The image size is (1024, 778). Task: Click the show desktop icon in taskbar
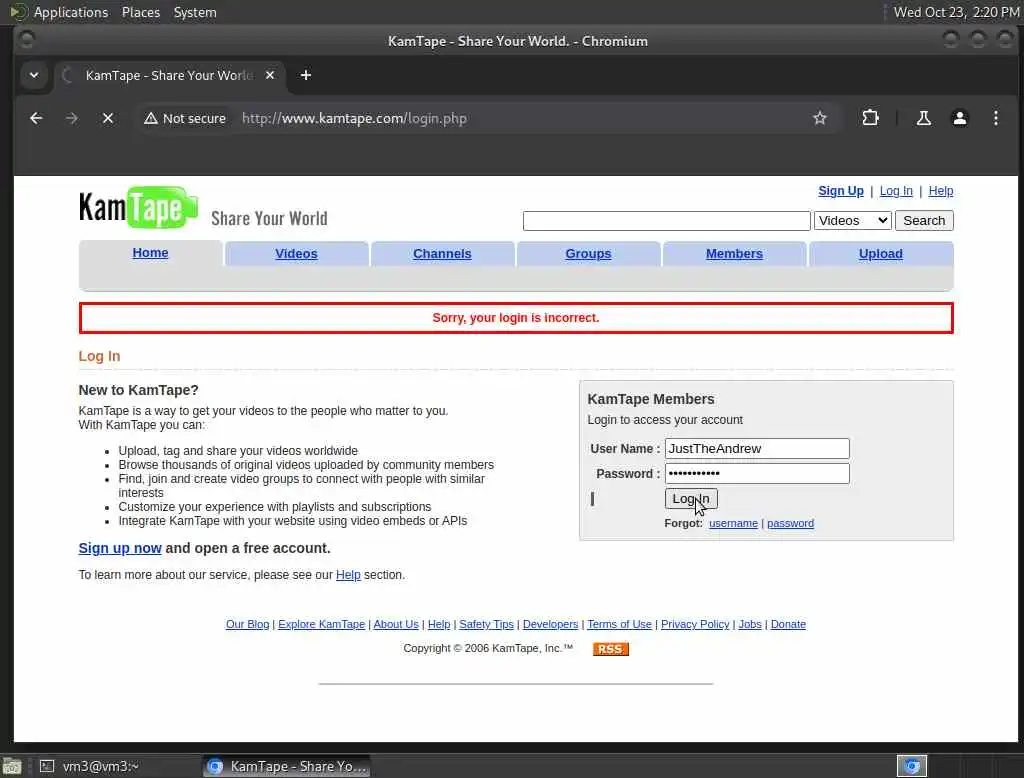12,766
